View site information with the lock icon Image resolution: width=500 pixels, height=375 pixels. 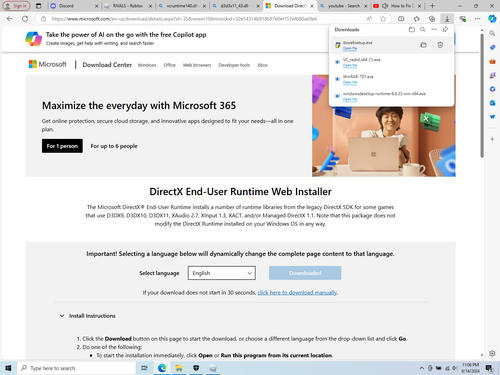(x=44, y=19)
